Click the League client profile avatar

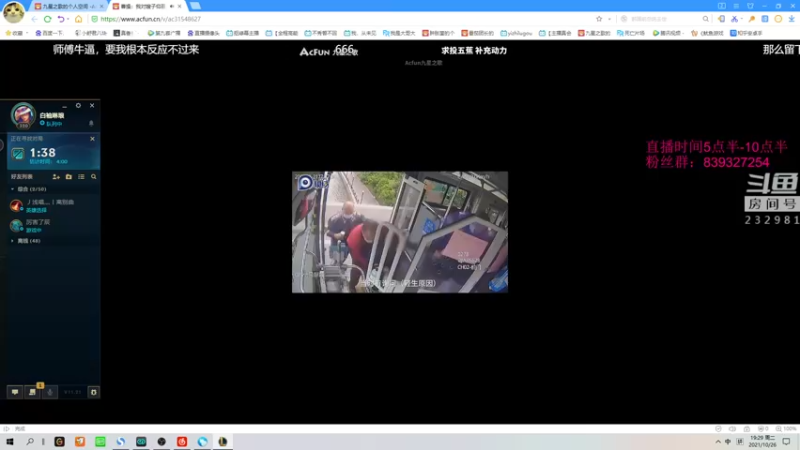[23, 115]
